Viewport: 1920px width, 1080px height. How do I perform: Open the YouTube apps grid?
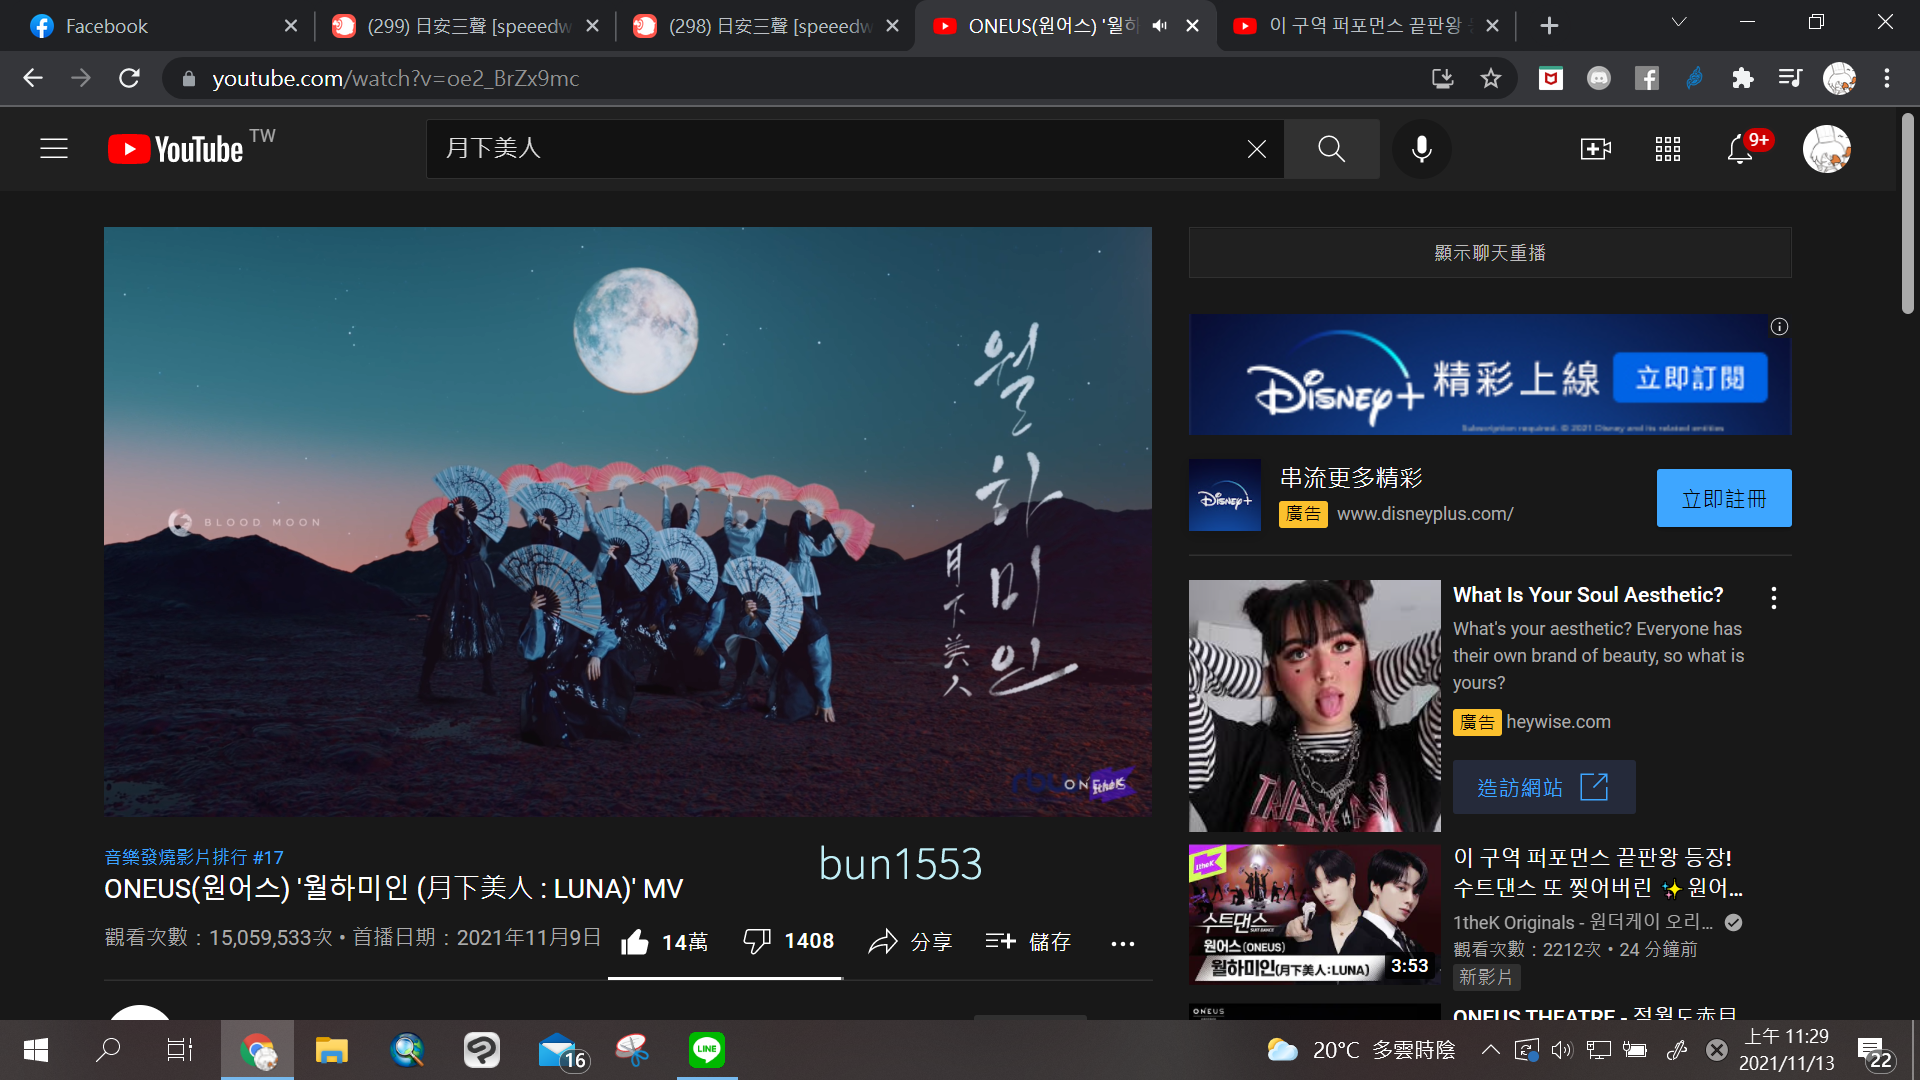(1668, 149)
